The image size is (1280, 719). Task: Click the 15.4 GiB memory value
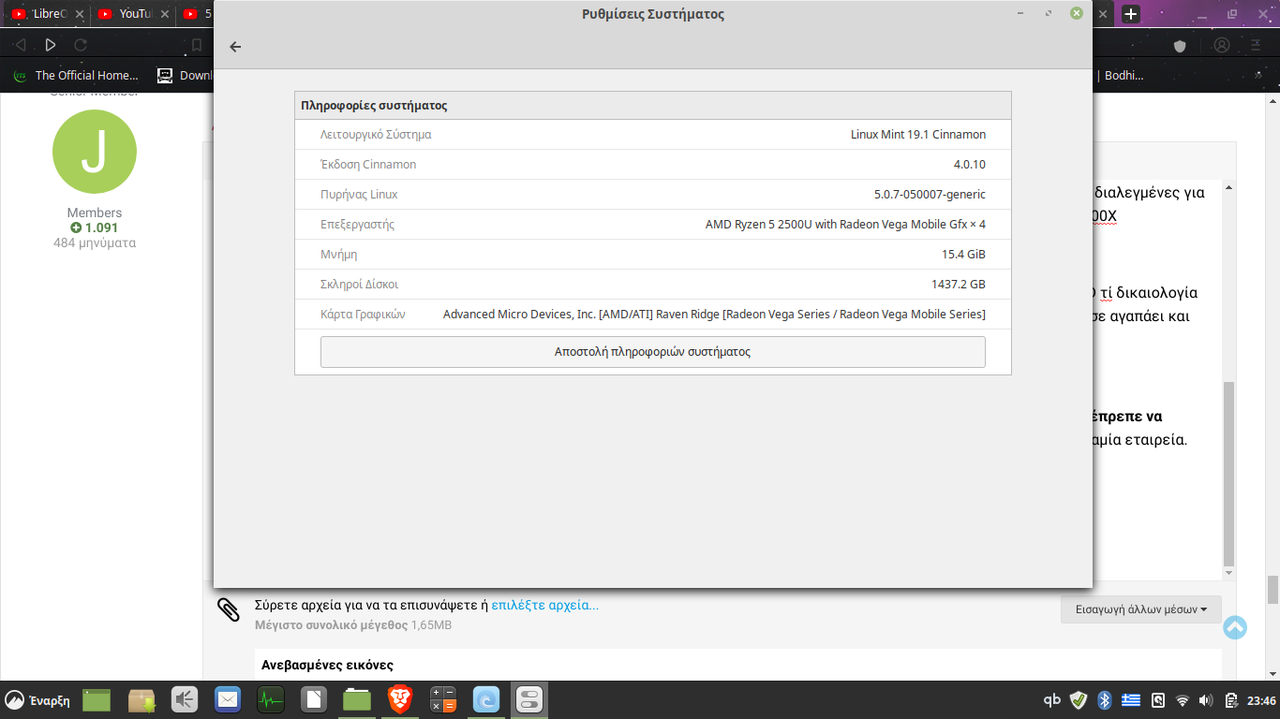[963, 254]
